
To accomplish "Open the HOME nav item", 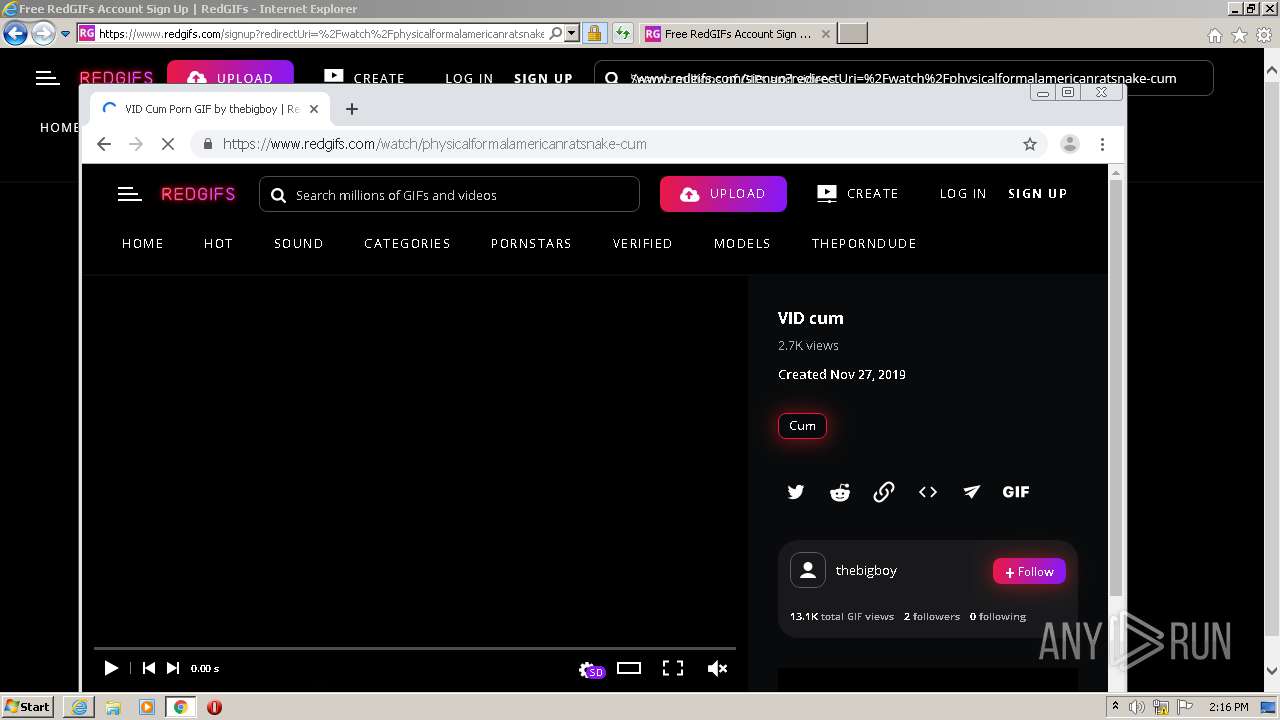I will 143,243.
